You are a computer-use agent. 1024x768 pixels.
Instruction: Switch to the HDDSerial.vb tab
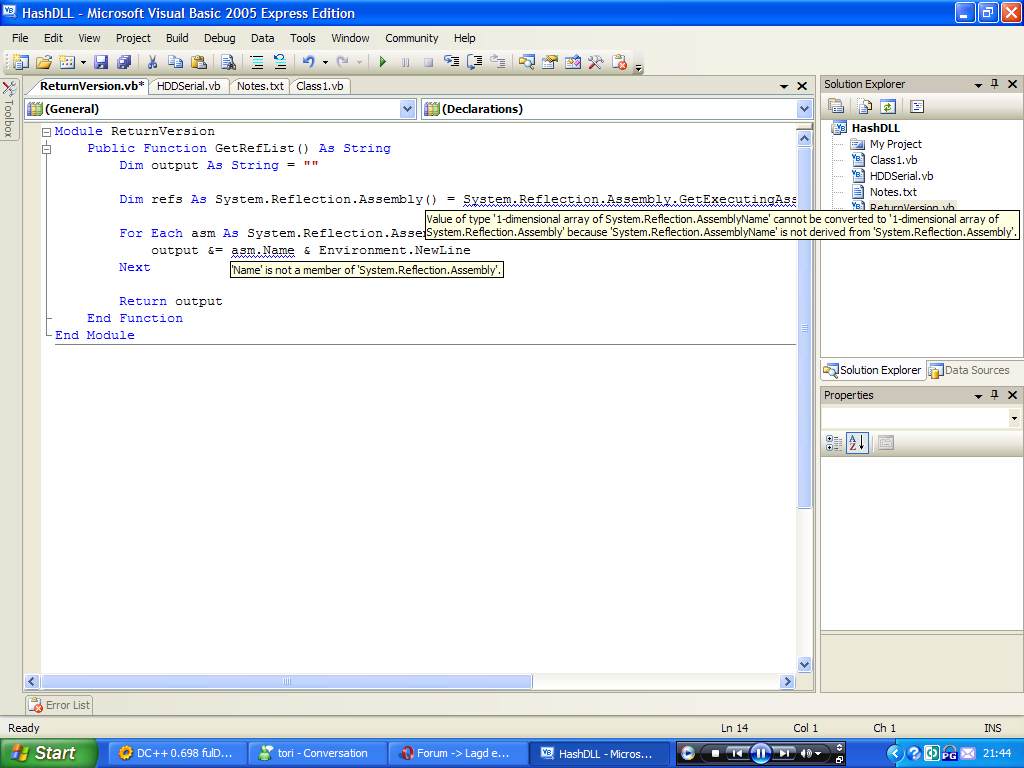(189, 86)
